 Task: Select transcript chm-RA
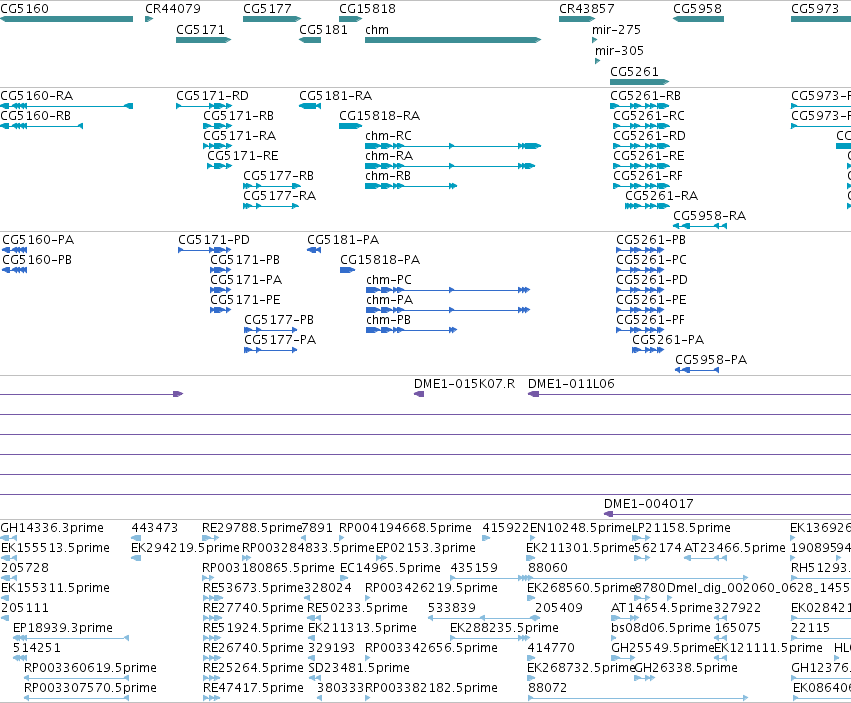click(x=389, y=156)
